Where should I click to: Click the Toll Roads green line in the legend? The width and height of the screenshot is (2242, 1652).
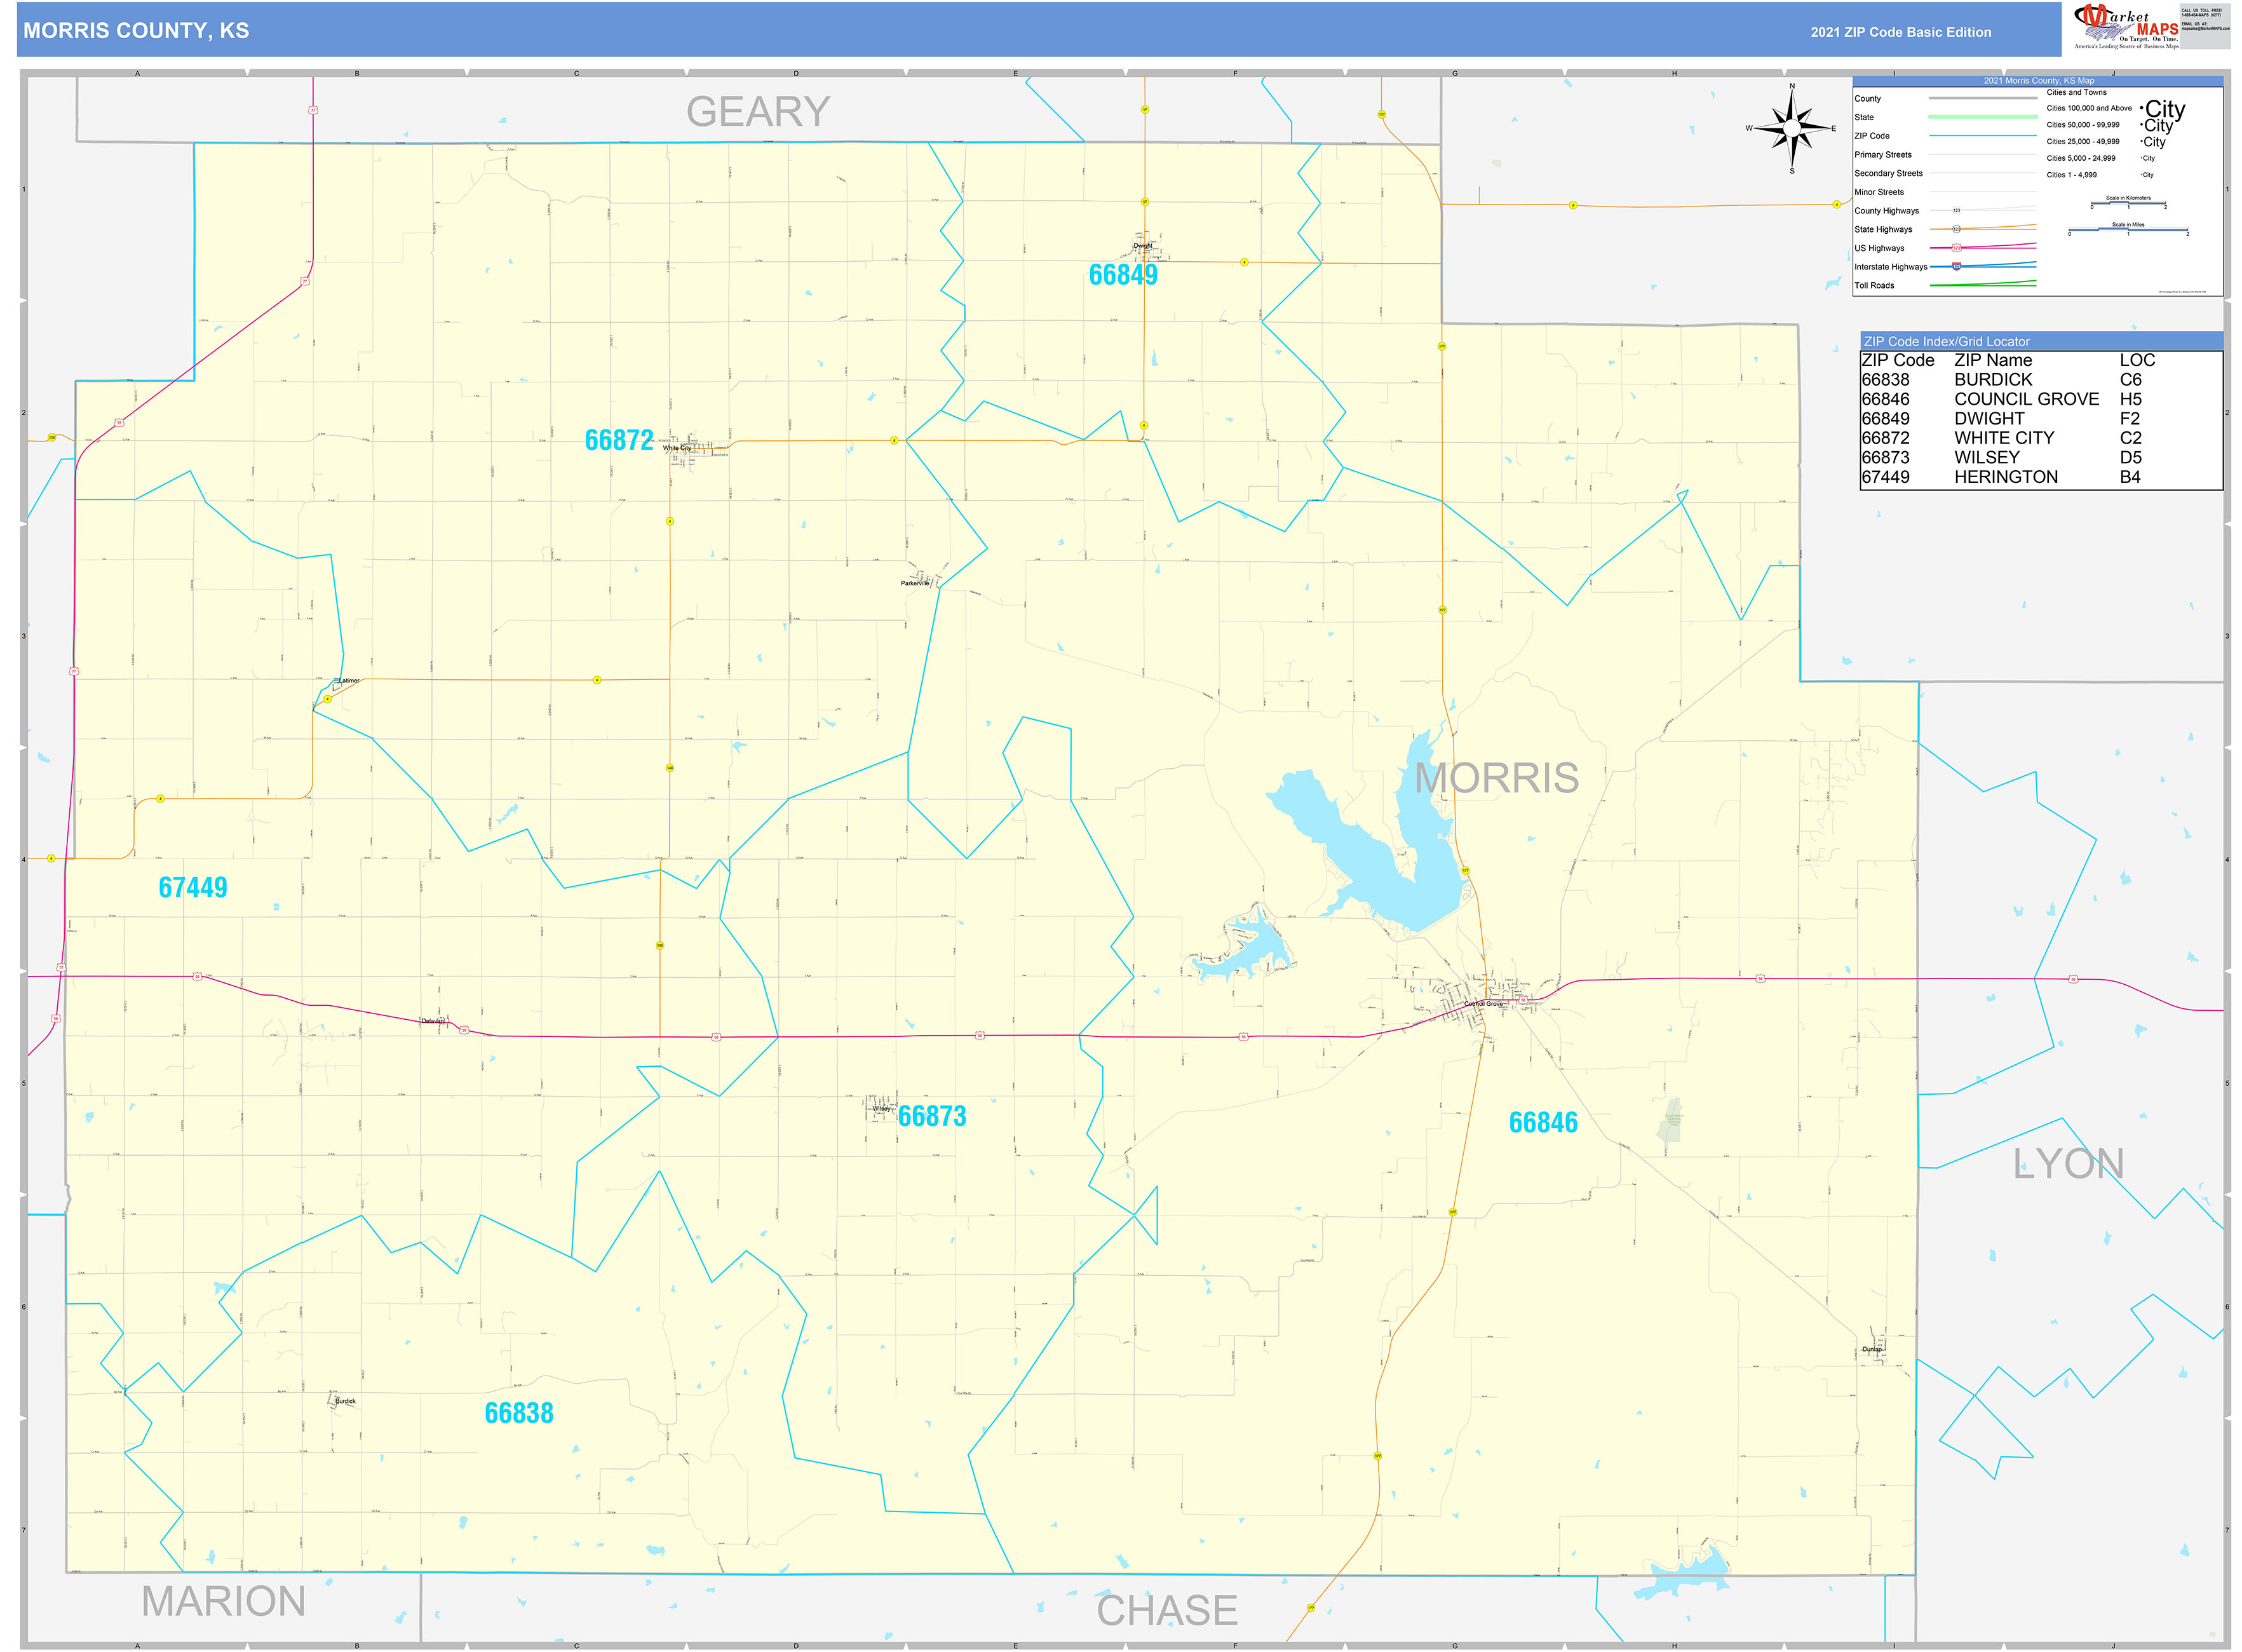point(1983,286)
